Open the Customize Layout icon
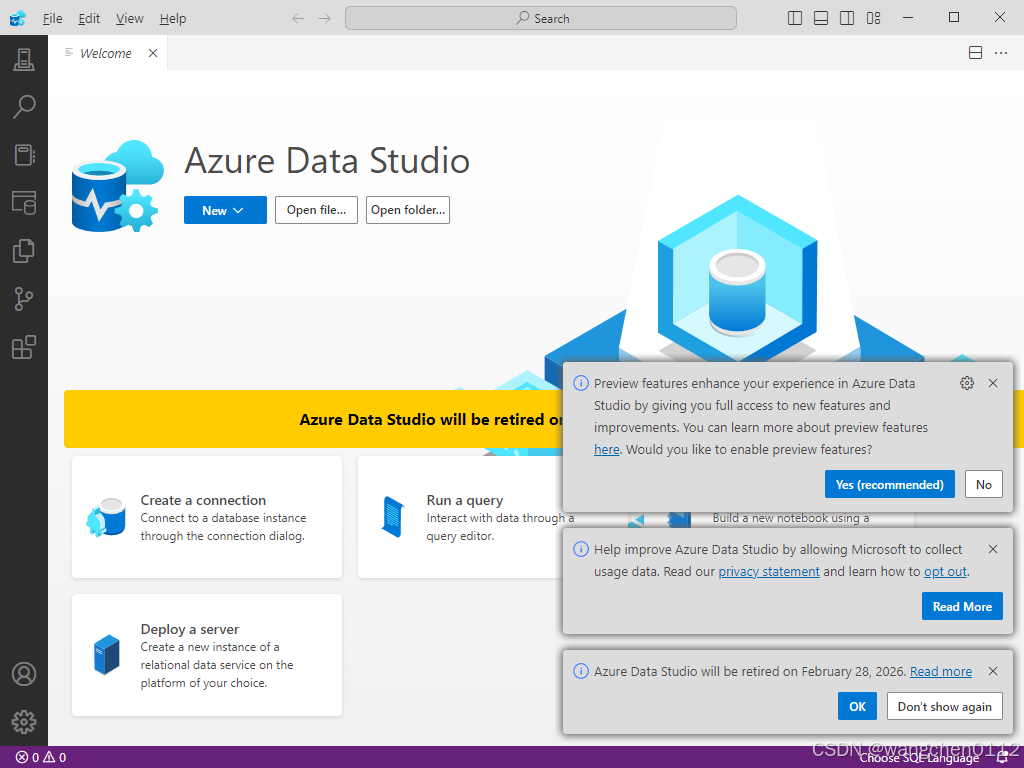 [873, 18]
